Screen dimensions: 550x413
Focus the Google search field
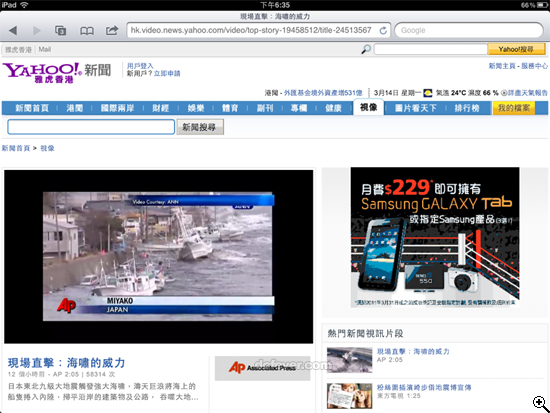(469, 30)
